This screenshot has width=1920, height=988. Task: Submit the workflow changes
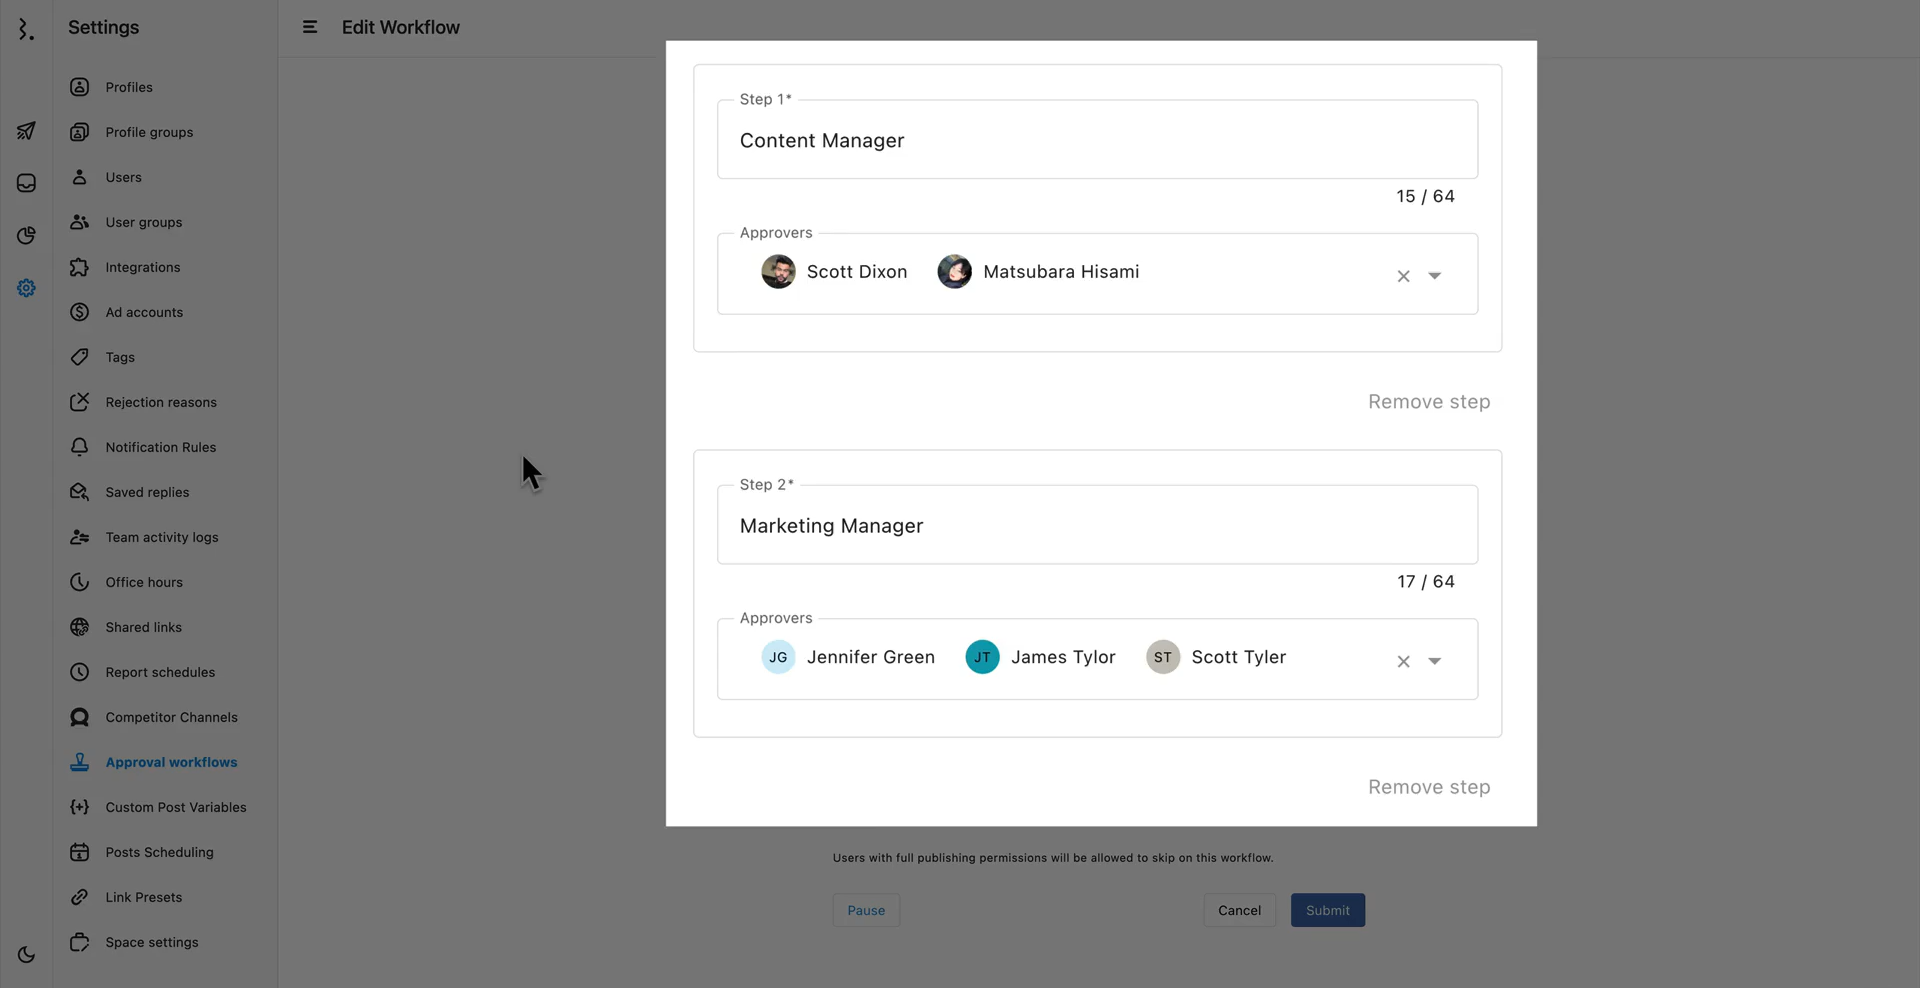(x=1327, y=910)
